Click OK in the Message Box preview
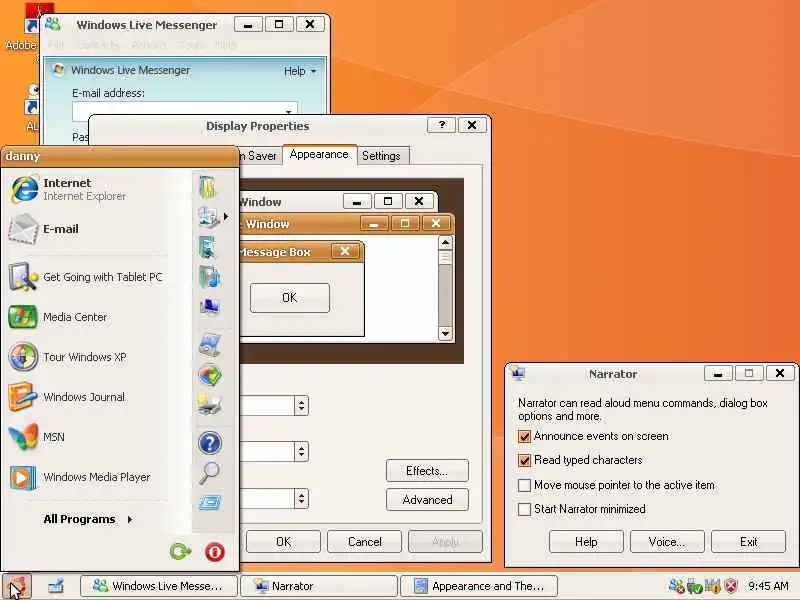 pos(290,297)
